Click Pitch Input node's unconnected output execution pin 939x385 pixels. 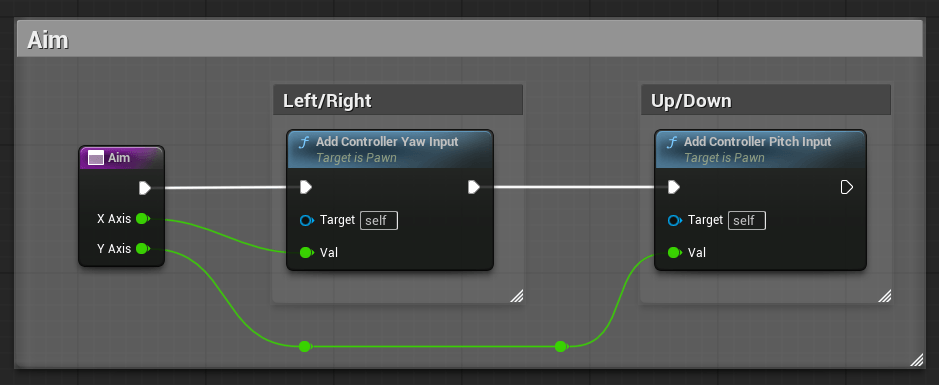846,187
